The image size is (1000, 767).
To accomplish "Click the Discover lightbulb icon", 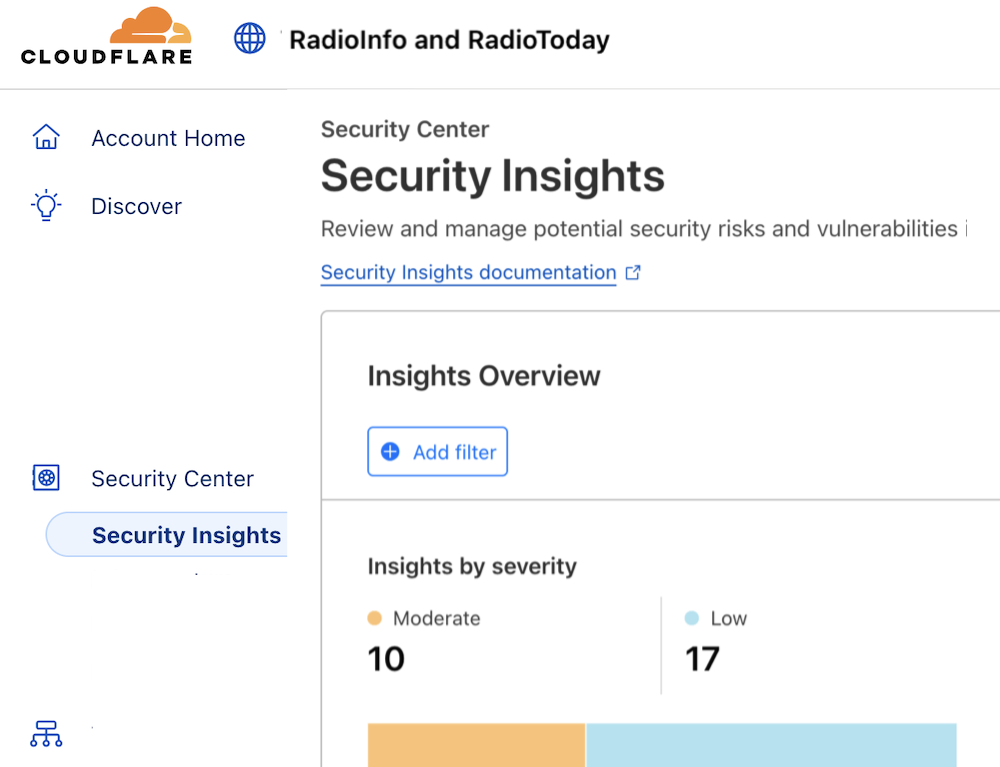I will (46, 205).
